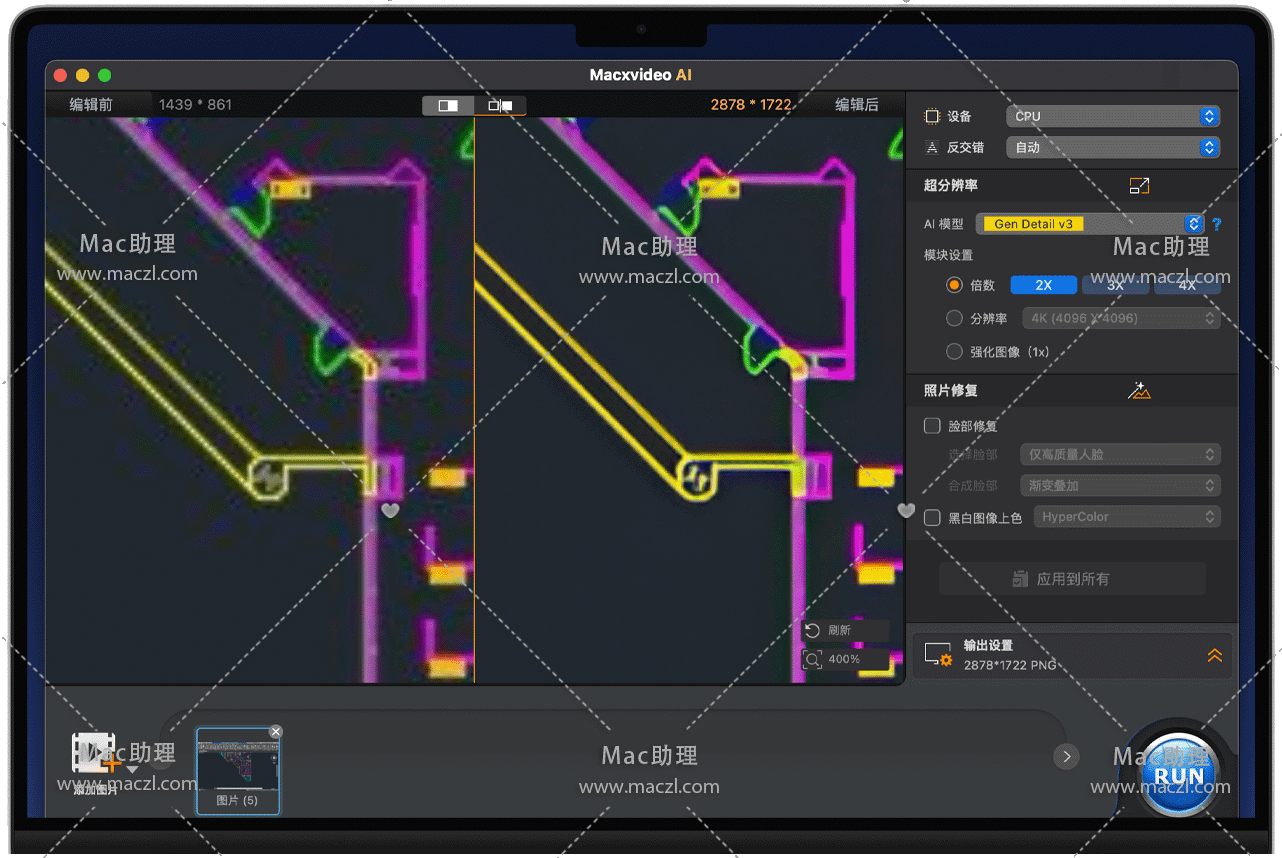
Task: Enable black-and-white colorize (黑白图像上色) checkbox
Action: coord(932,518)
